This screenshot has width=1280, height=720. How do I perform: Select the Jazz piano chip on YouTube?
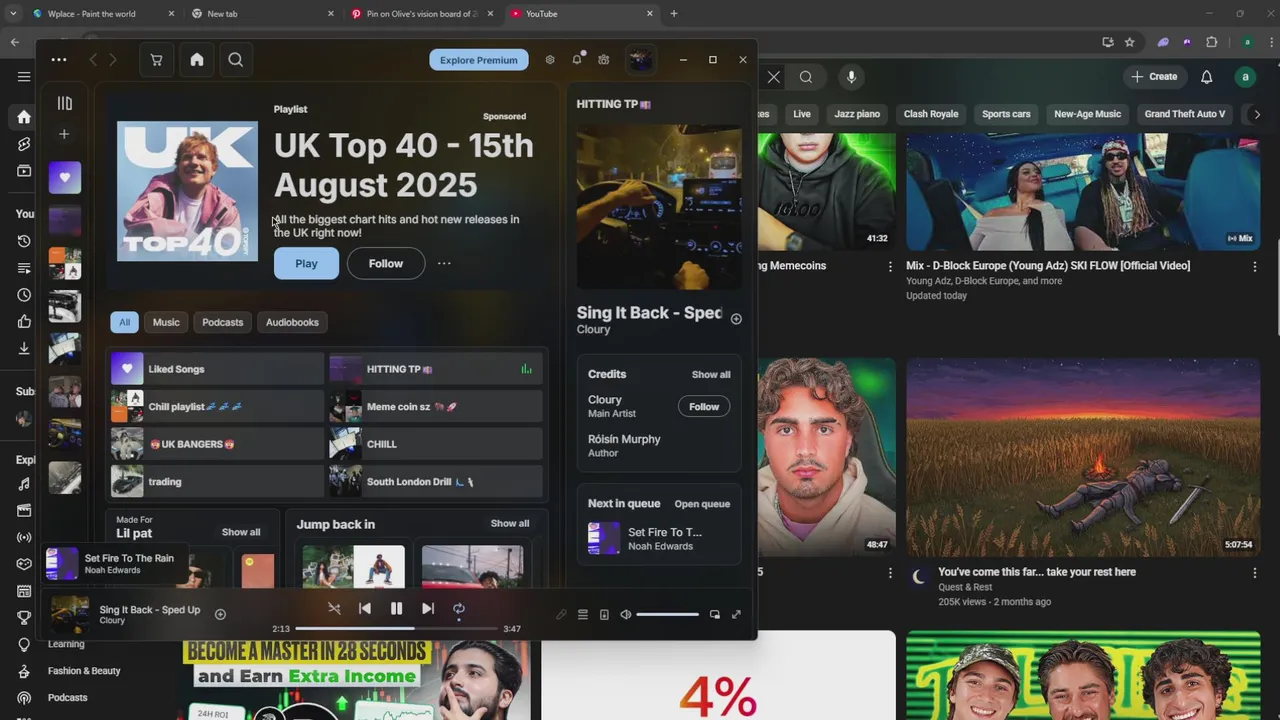(x=857, y=114)
